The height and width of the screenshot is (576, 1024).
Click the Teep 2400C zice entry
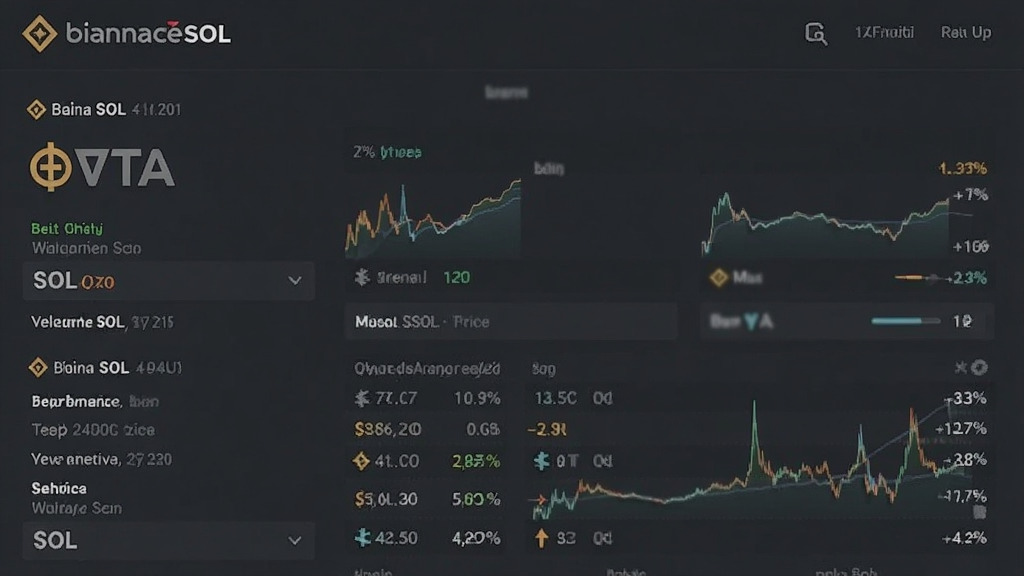pos(93,430)
